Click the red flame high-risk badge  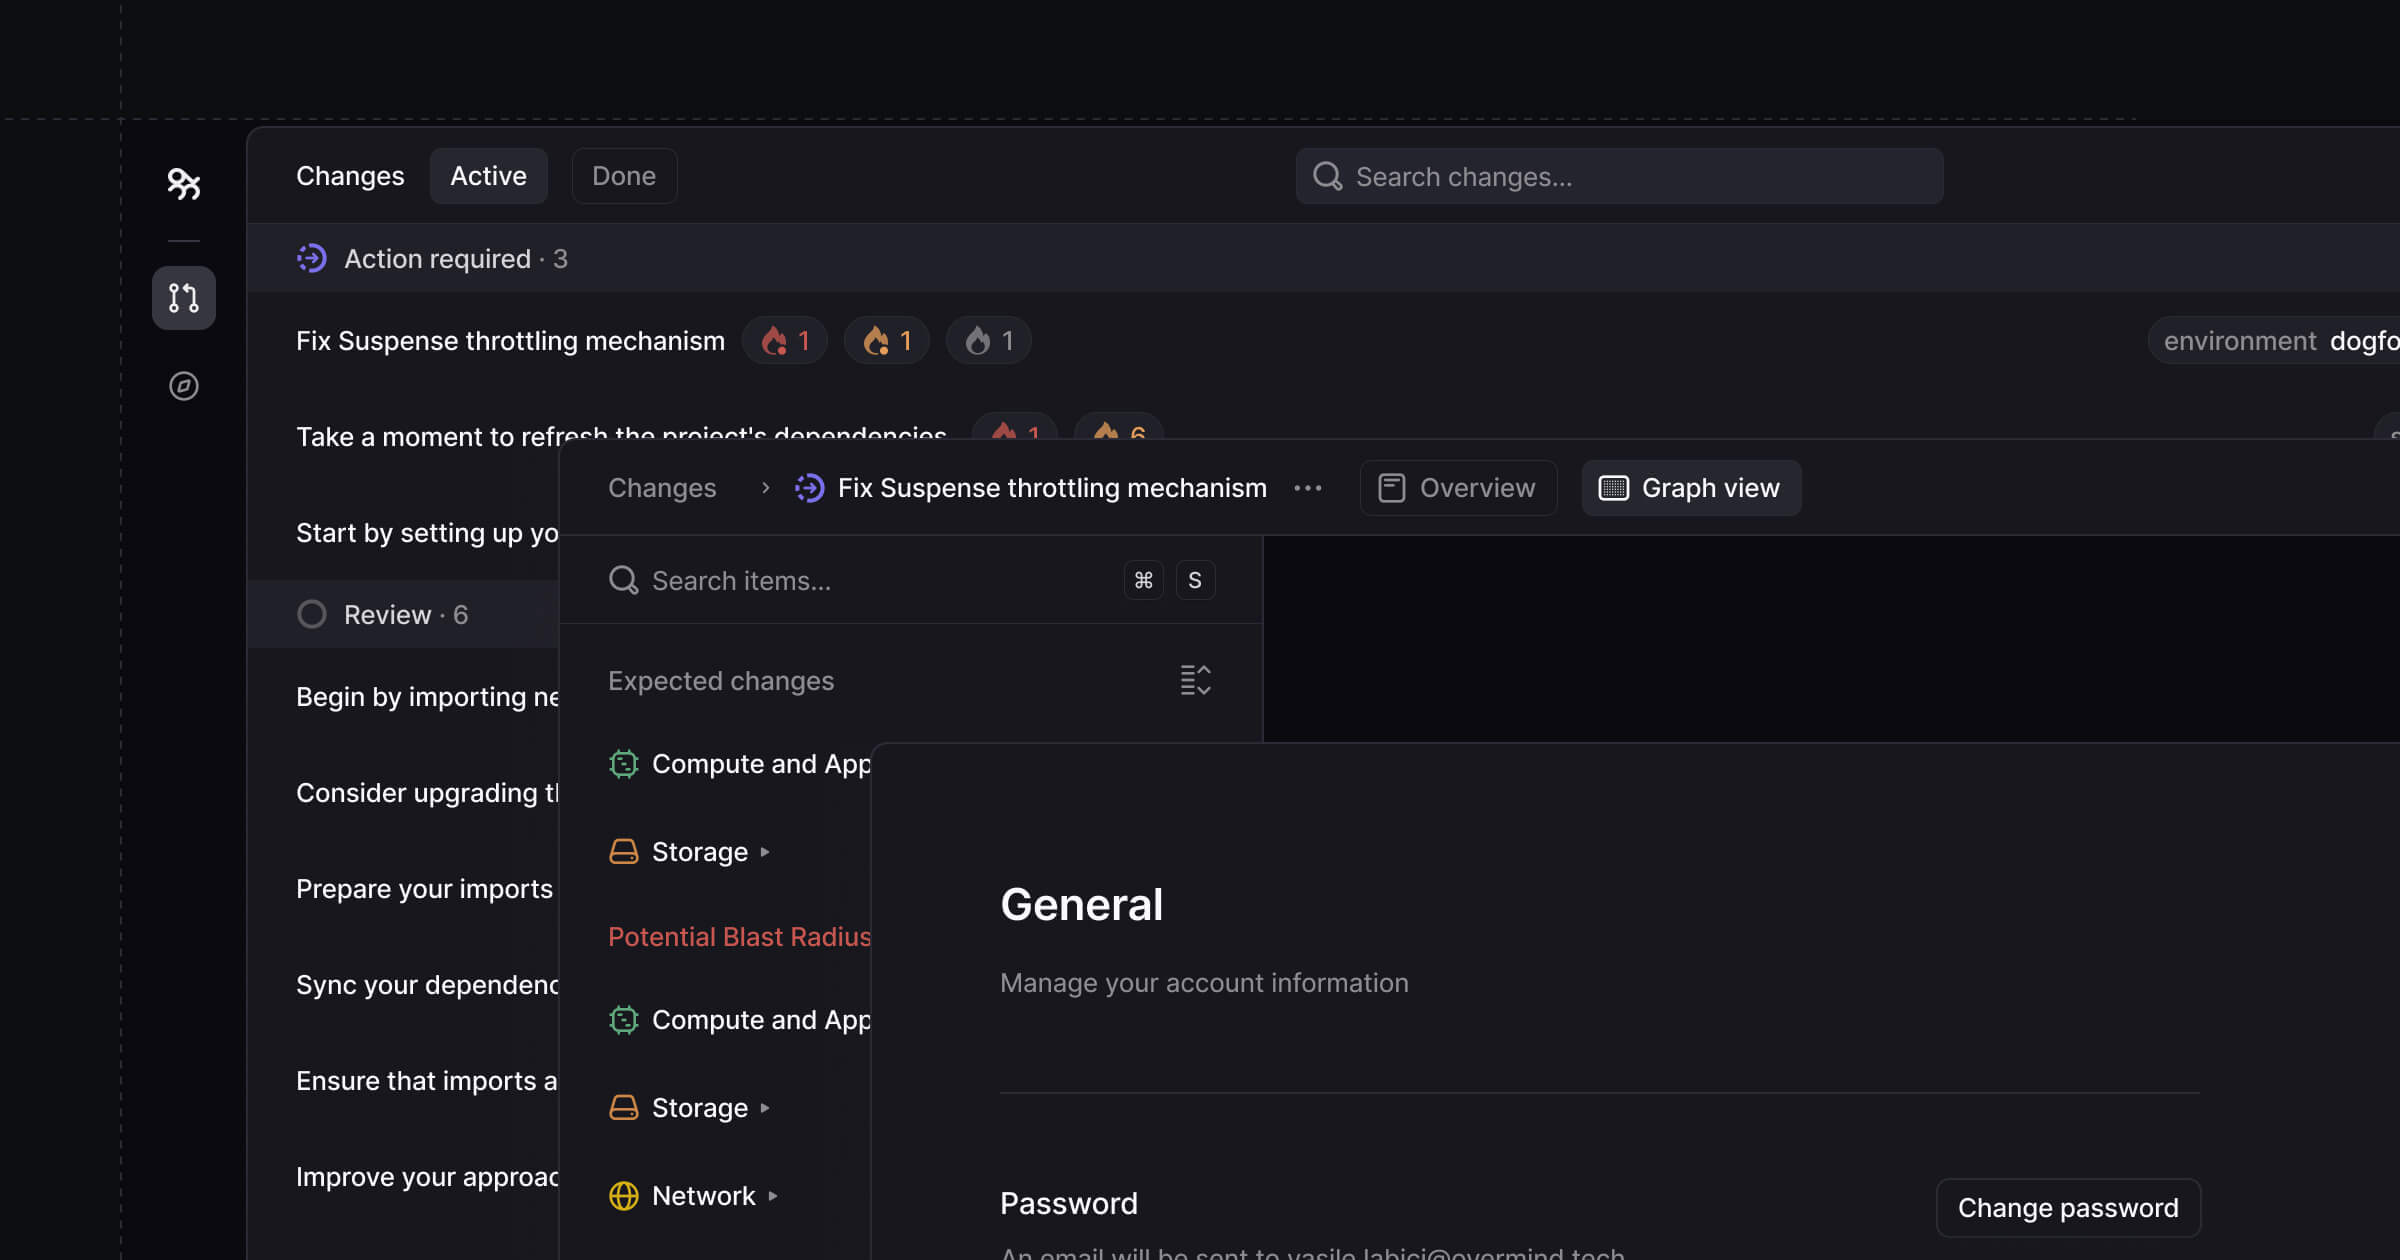[x=785, y=341]
